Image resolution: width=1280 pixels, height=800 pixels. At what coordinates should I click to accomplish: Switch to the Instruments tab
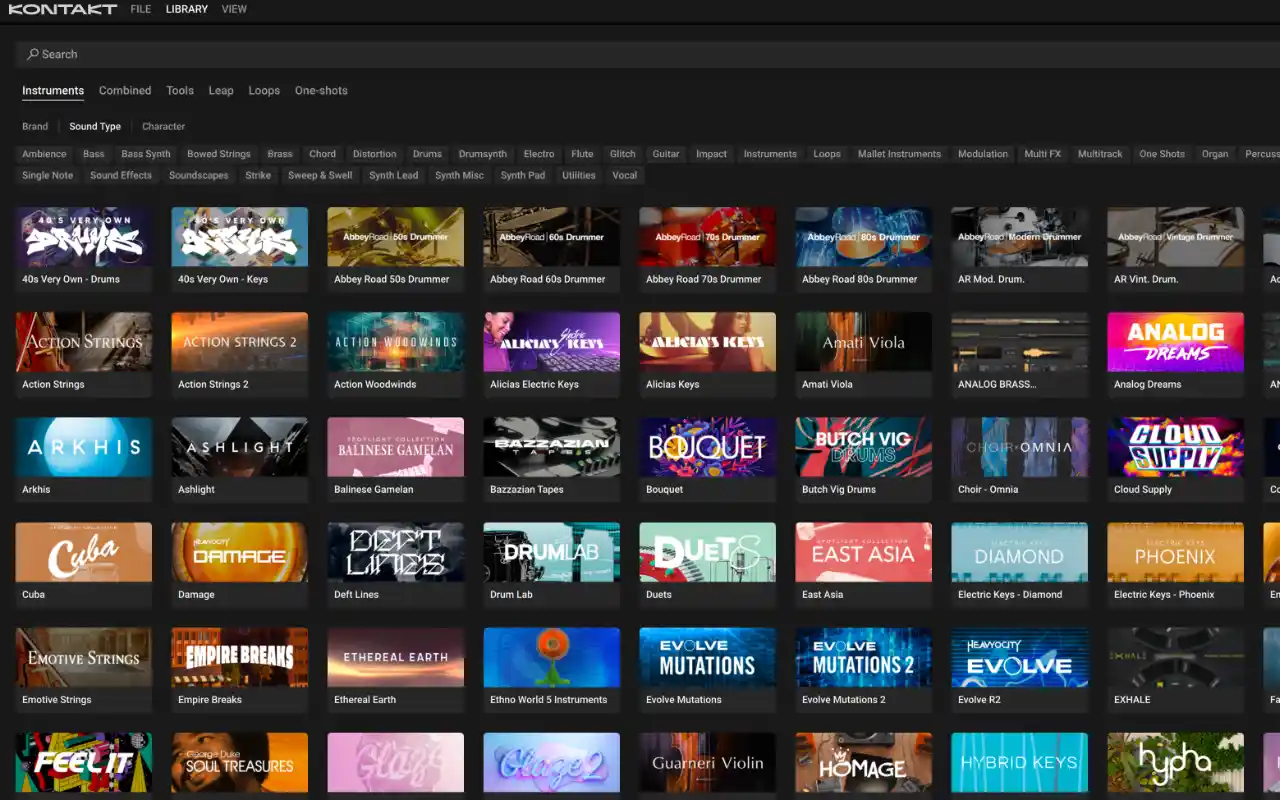(x=53, y=91)
